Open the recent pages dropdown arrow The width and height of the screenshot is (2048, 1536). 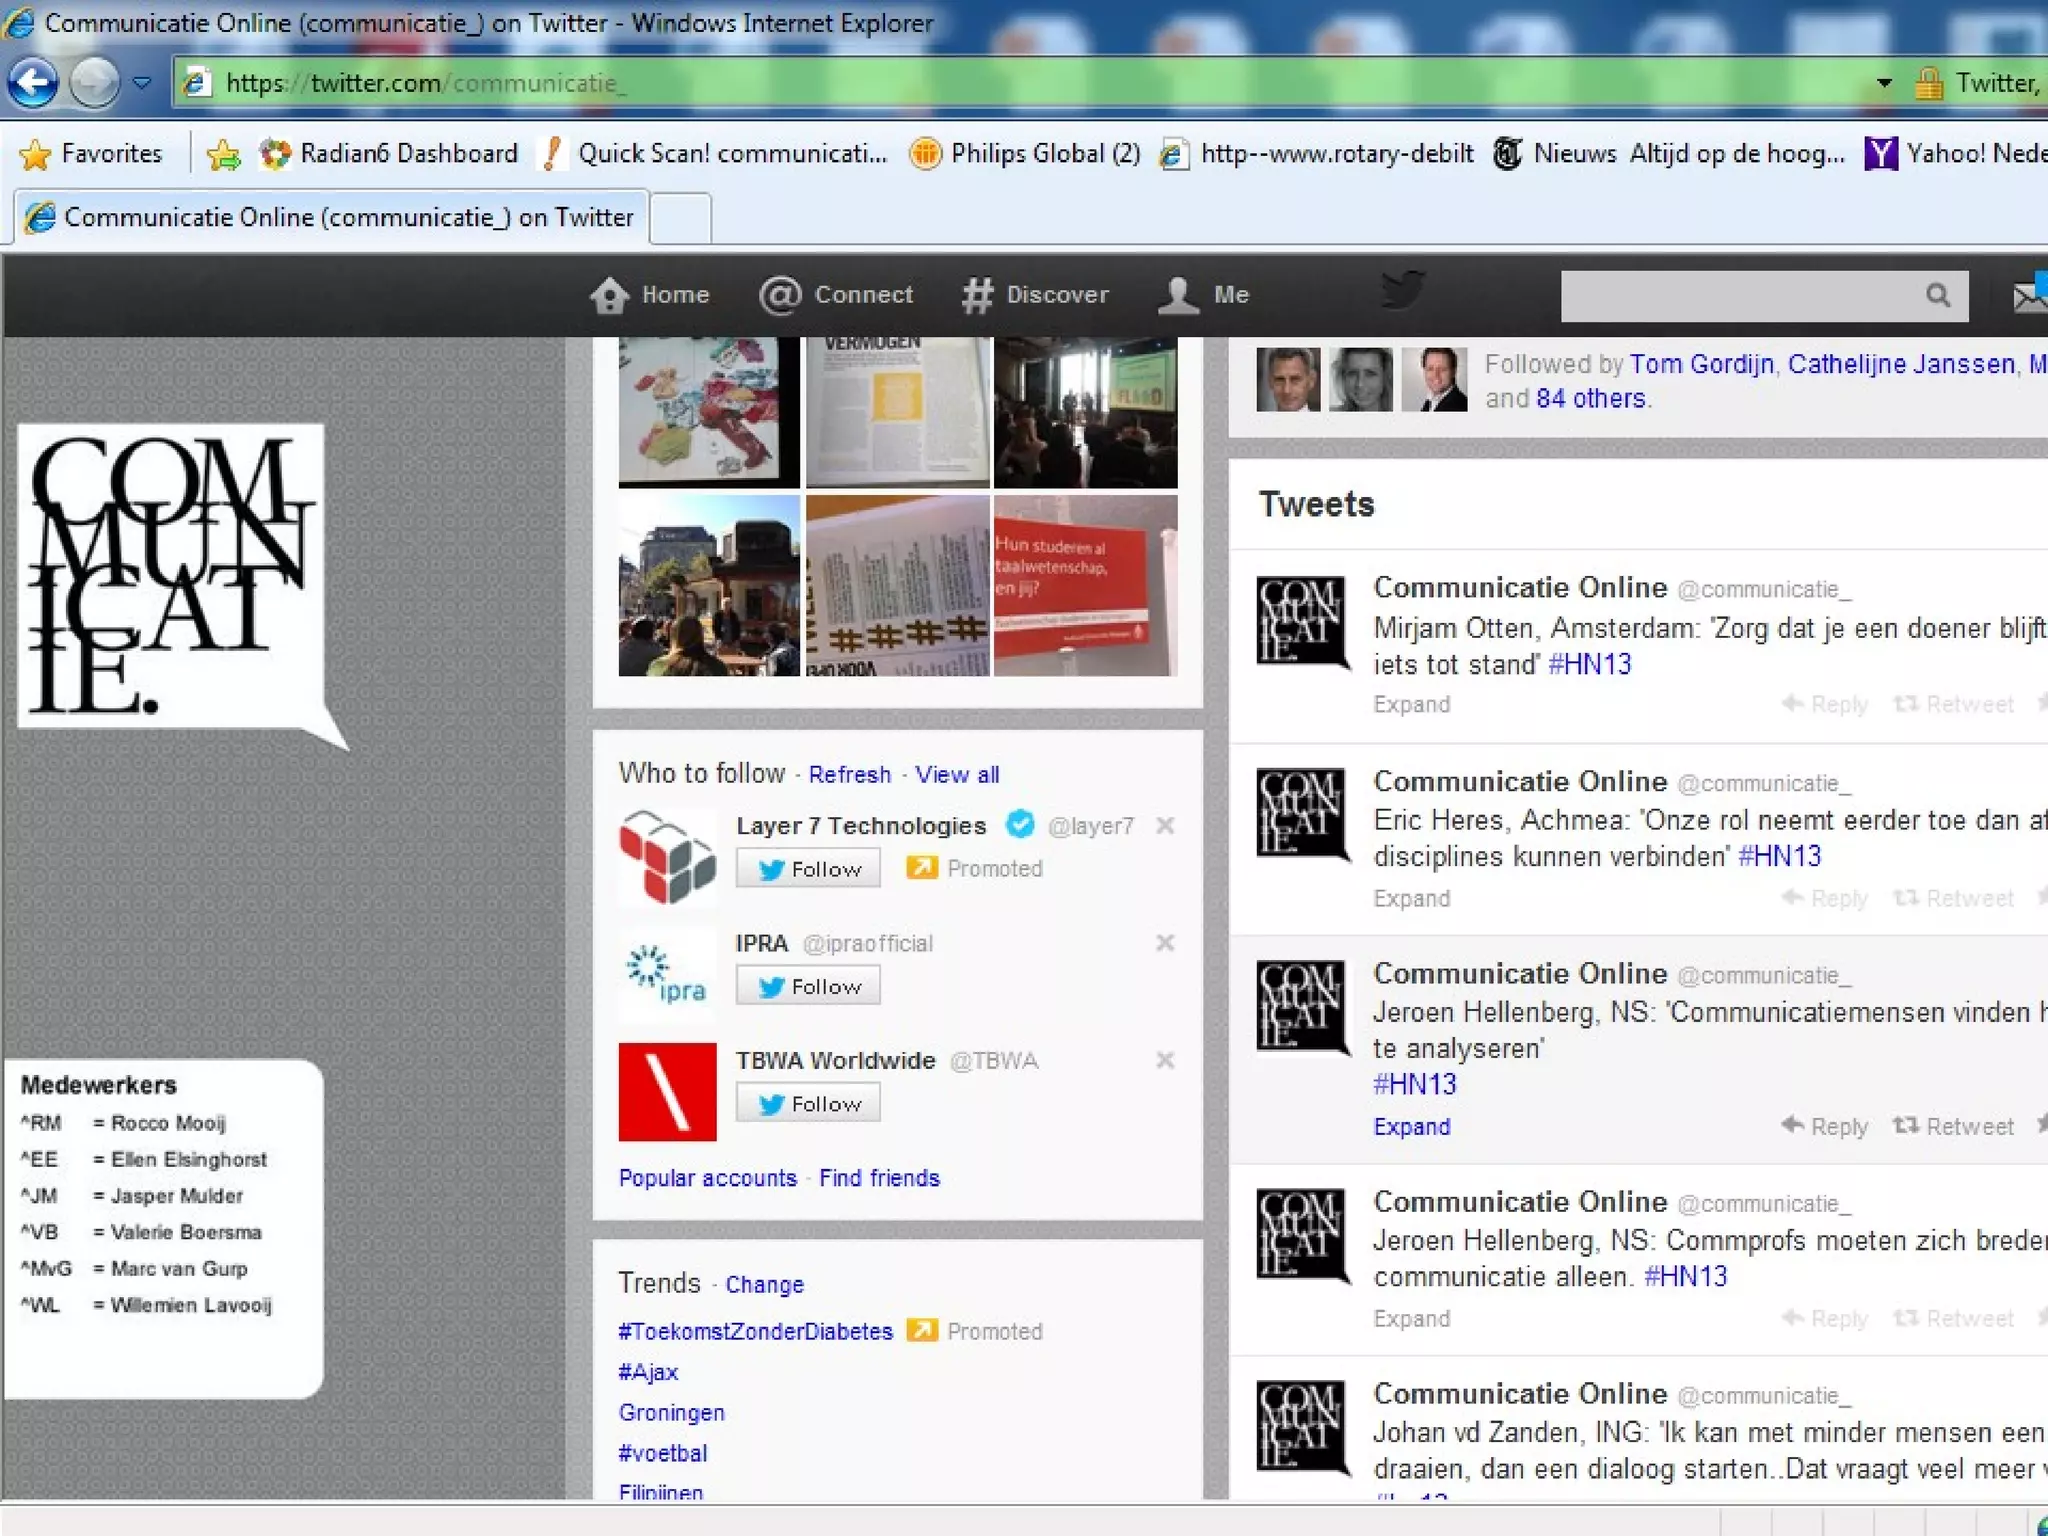[x=142, y=83]
